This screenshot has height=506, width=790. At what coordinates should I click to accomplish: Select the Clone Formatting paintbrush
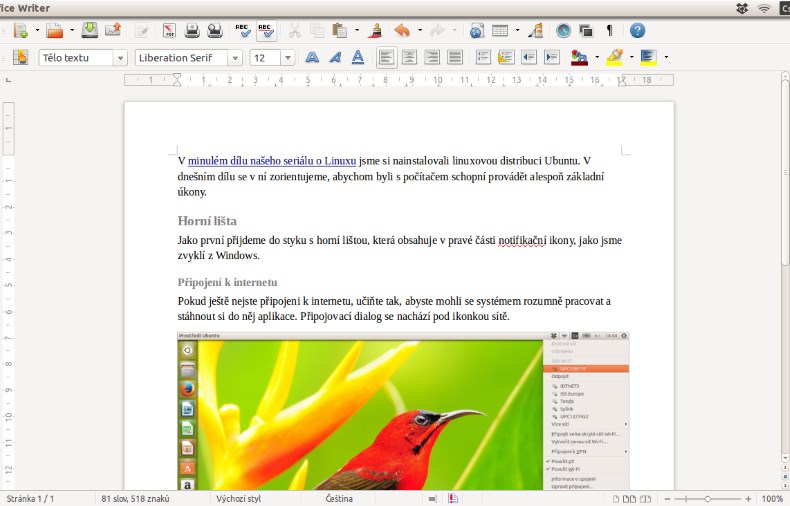coord(375,31)
